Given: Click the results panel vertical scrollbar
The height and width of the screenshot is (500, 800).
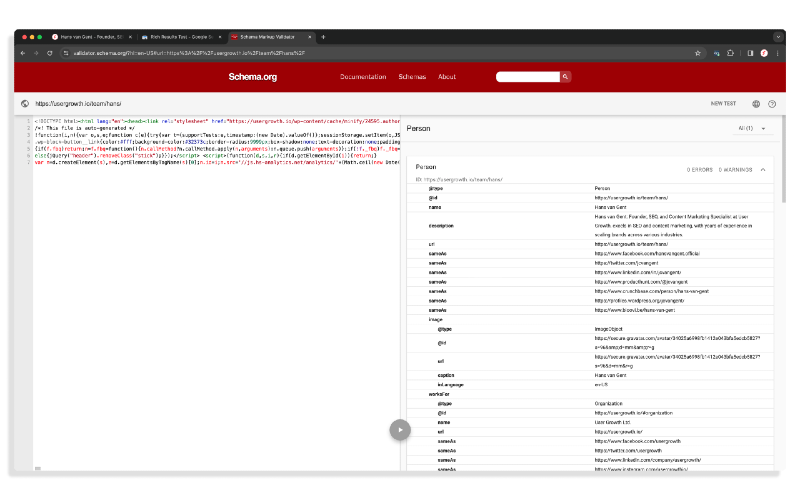Looking at the screenshot, I should [x=783, y=159].
